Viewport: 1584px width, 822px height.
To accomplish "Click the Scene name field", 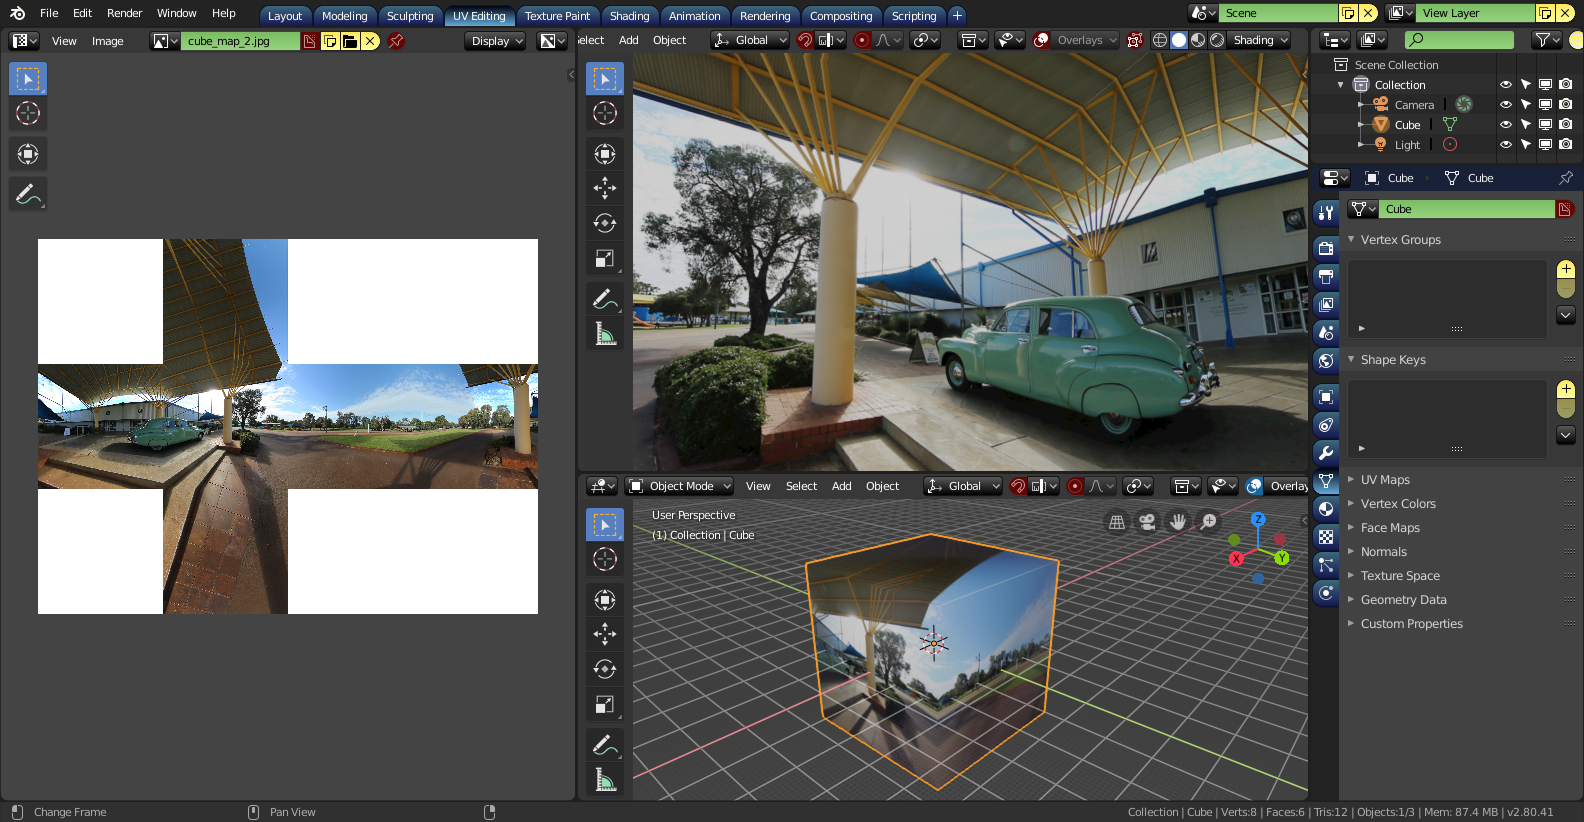I will click(x=1278, y=13).
